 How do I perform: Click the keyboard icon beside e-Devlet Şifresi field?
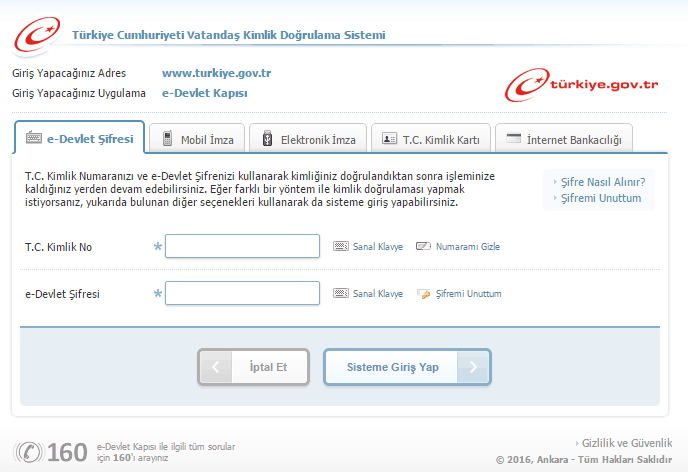340,294
